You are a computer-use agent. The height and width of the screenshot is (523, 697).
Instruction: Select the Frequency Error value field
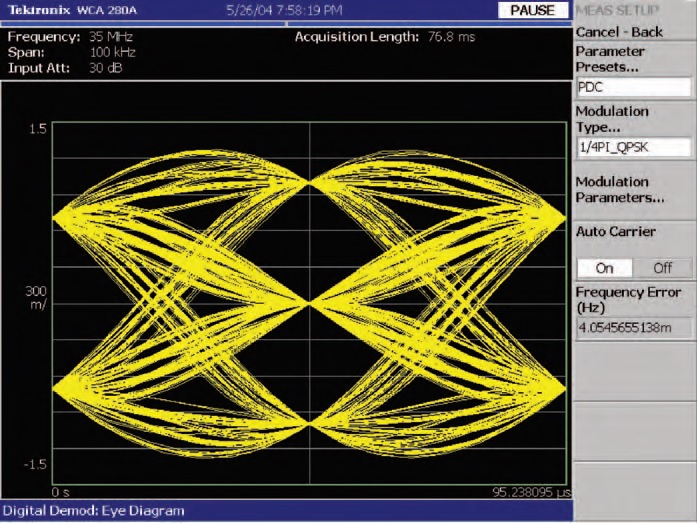click(x=633, y=327)
